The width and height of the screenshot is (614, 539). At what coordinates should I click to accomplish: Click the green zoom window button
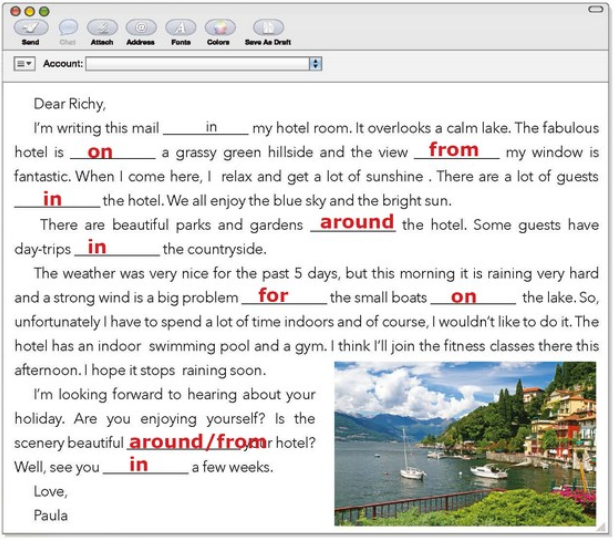44,11
